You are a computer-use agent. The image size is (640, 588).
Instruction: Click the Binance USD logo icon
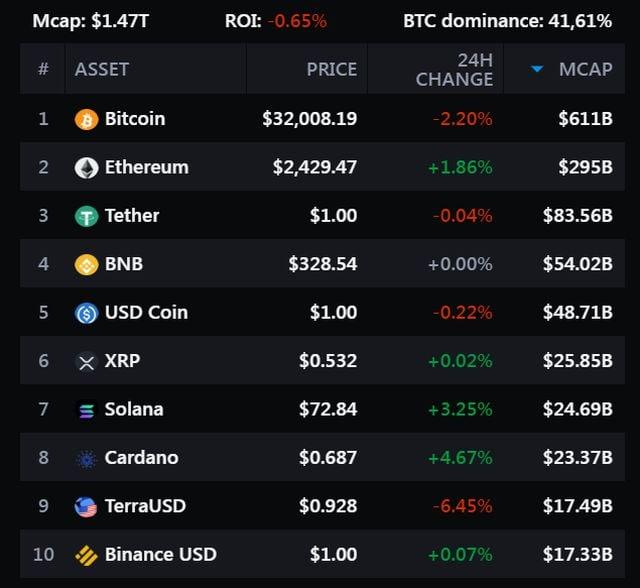click(x=87, y=555)
